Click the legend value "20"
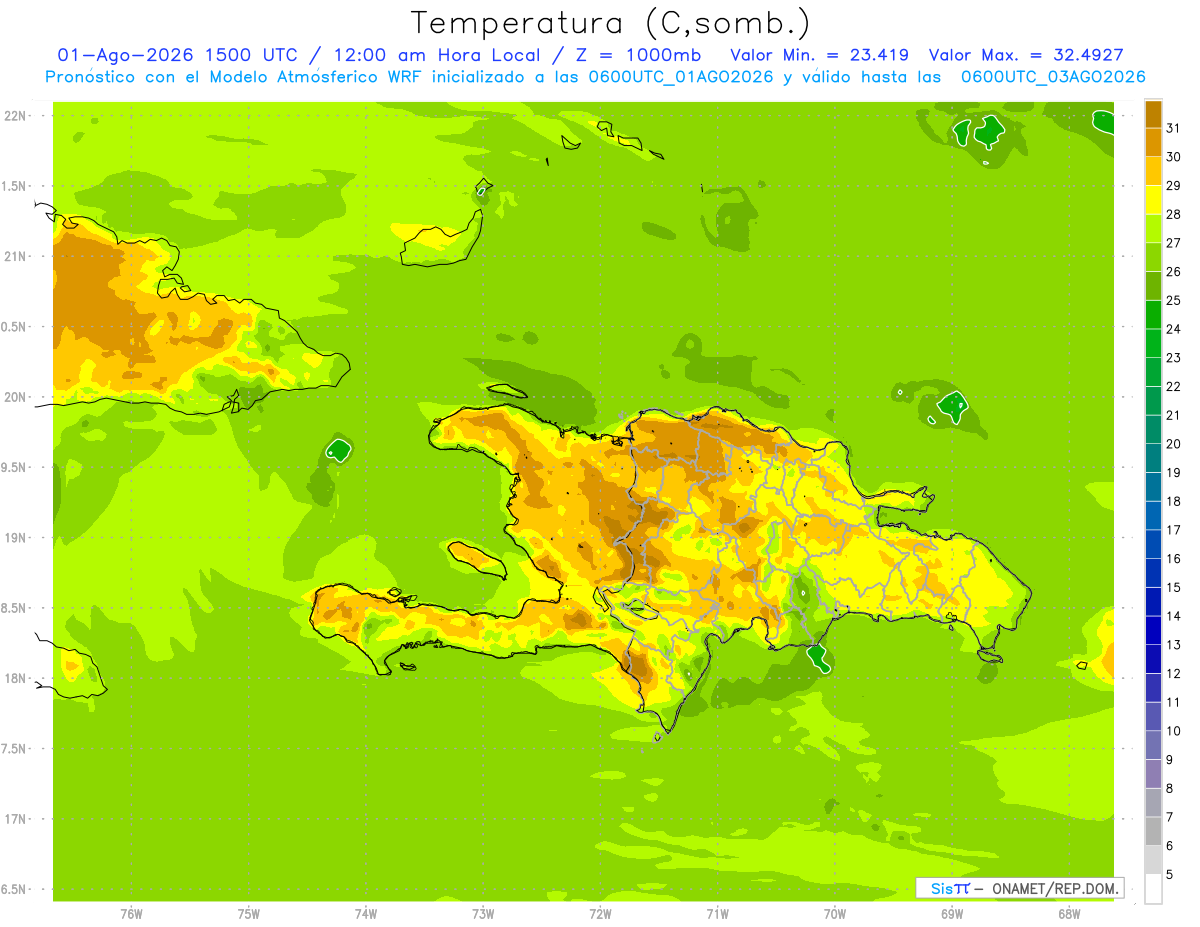This screenshot has height=927, width=1200. point(1174,443)
